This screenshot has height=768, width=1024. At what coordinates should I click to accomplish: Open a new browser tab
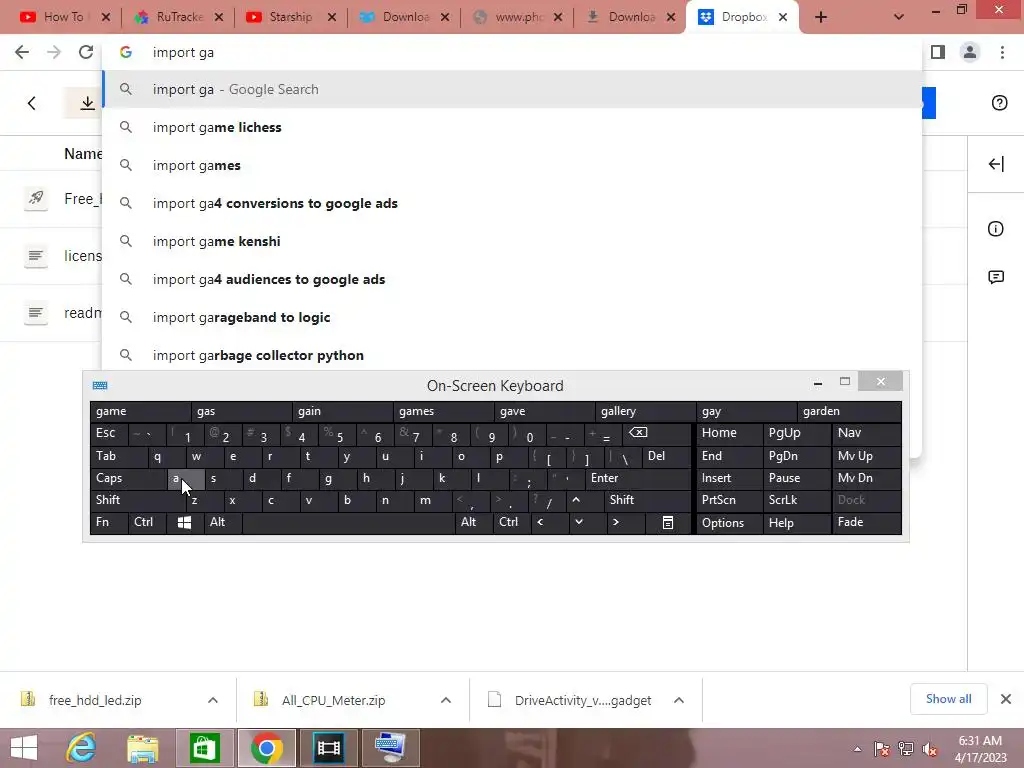pos(821,17)
